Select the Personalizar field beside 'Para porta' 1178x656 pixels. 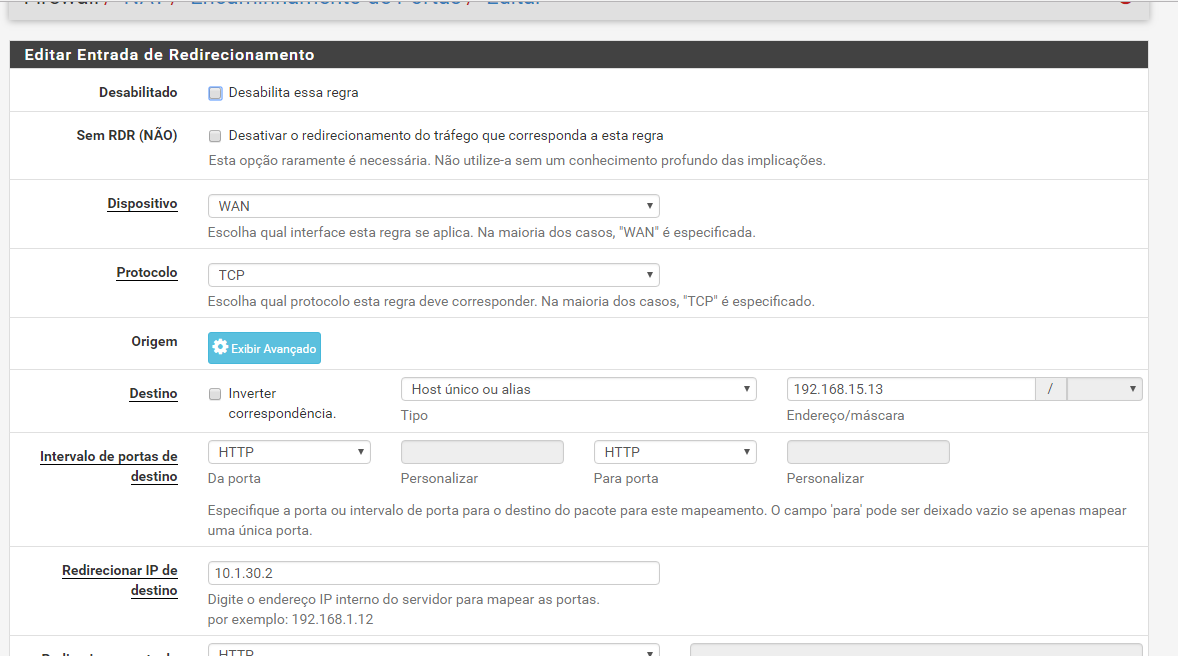coord(868,452)
